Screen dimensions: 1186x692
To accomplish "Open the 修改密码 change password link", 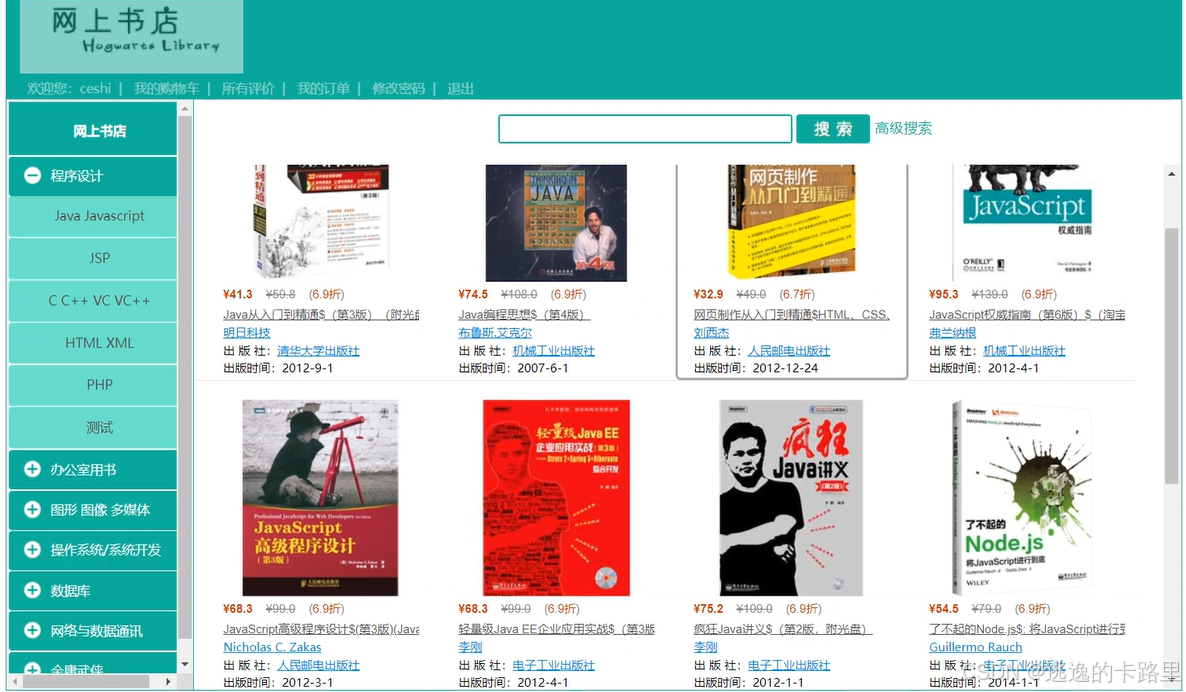I will [399, 88].
